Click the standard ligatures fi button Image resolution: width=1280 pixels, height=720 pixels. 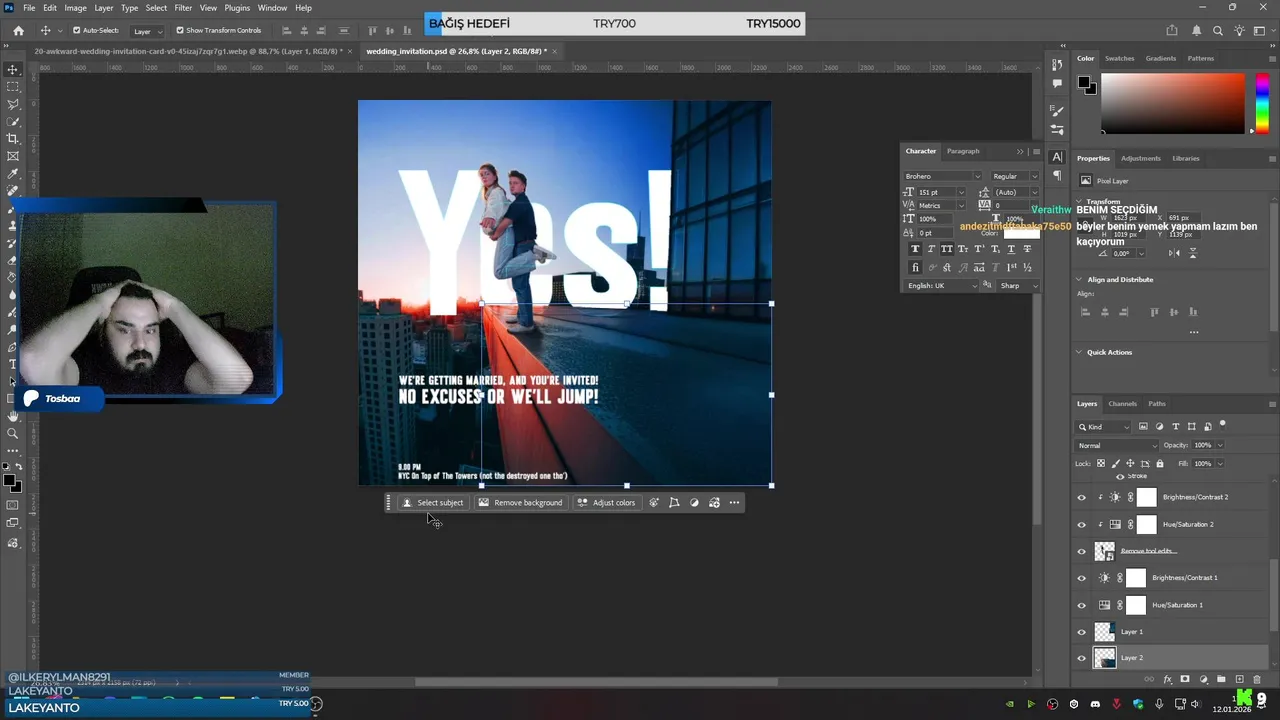tap(915, 268)
